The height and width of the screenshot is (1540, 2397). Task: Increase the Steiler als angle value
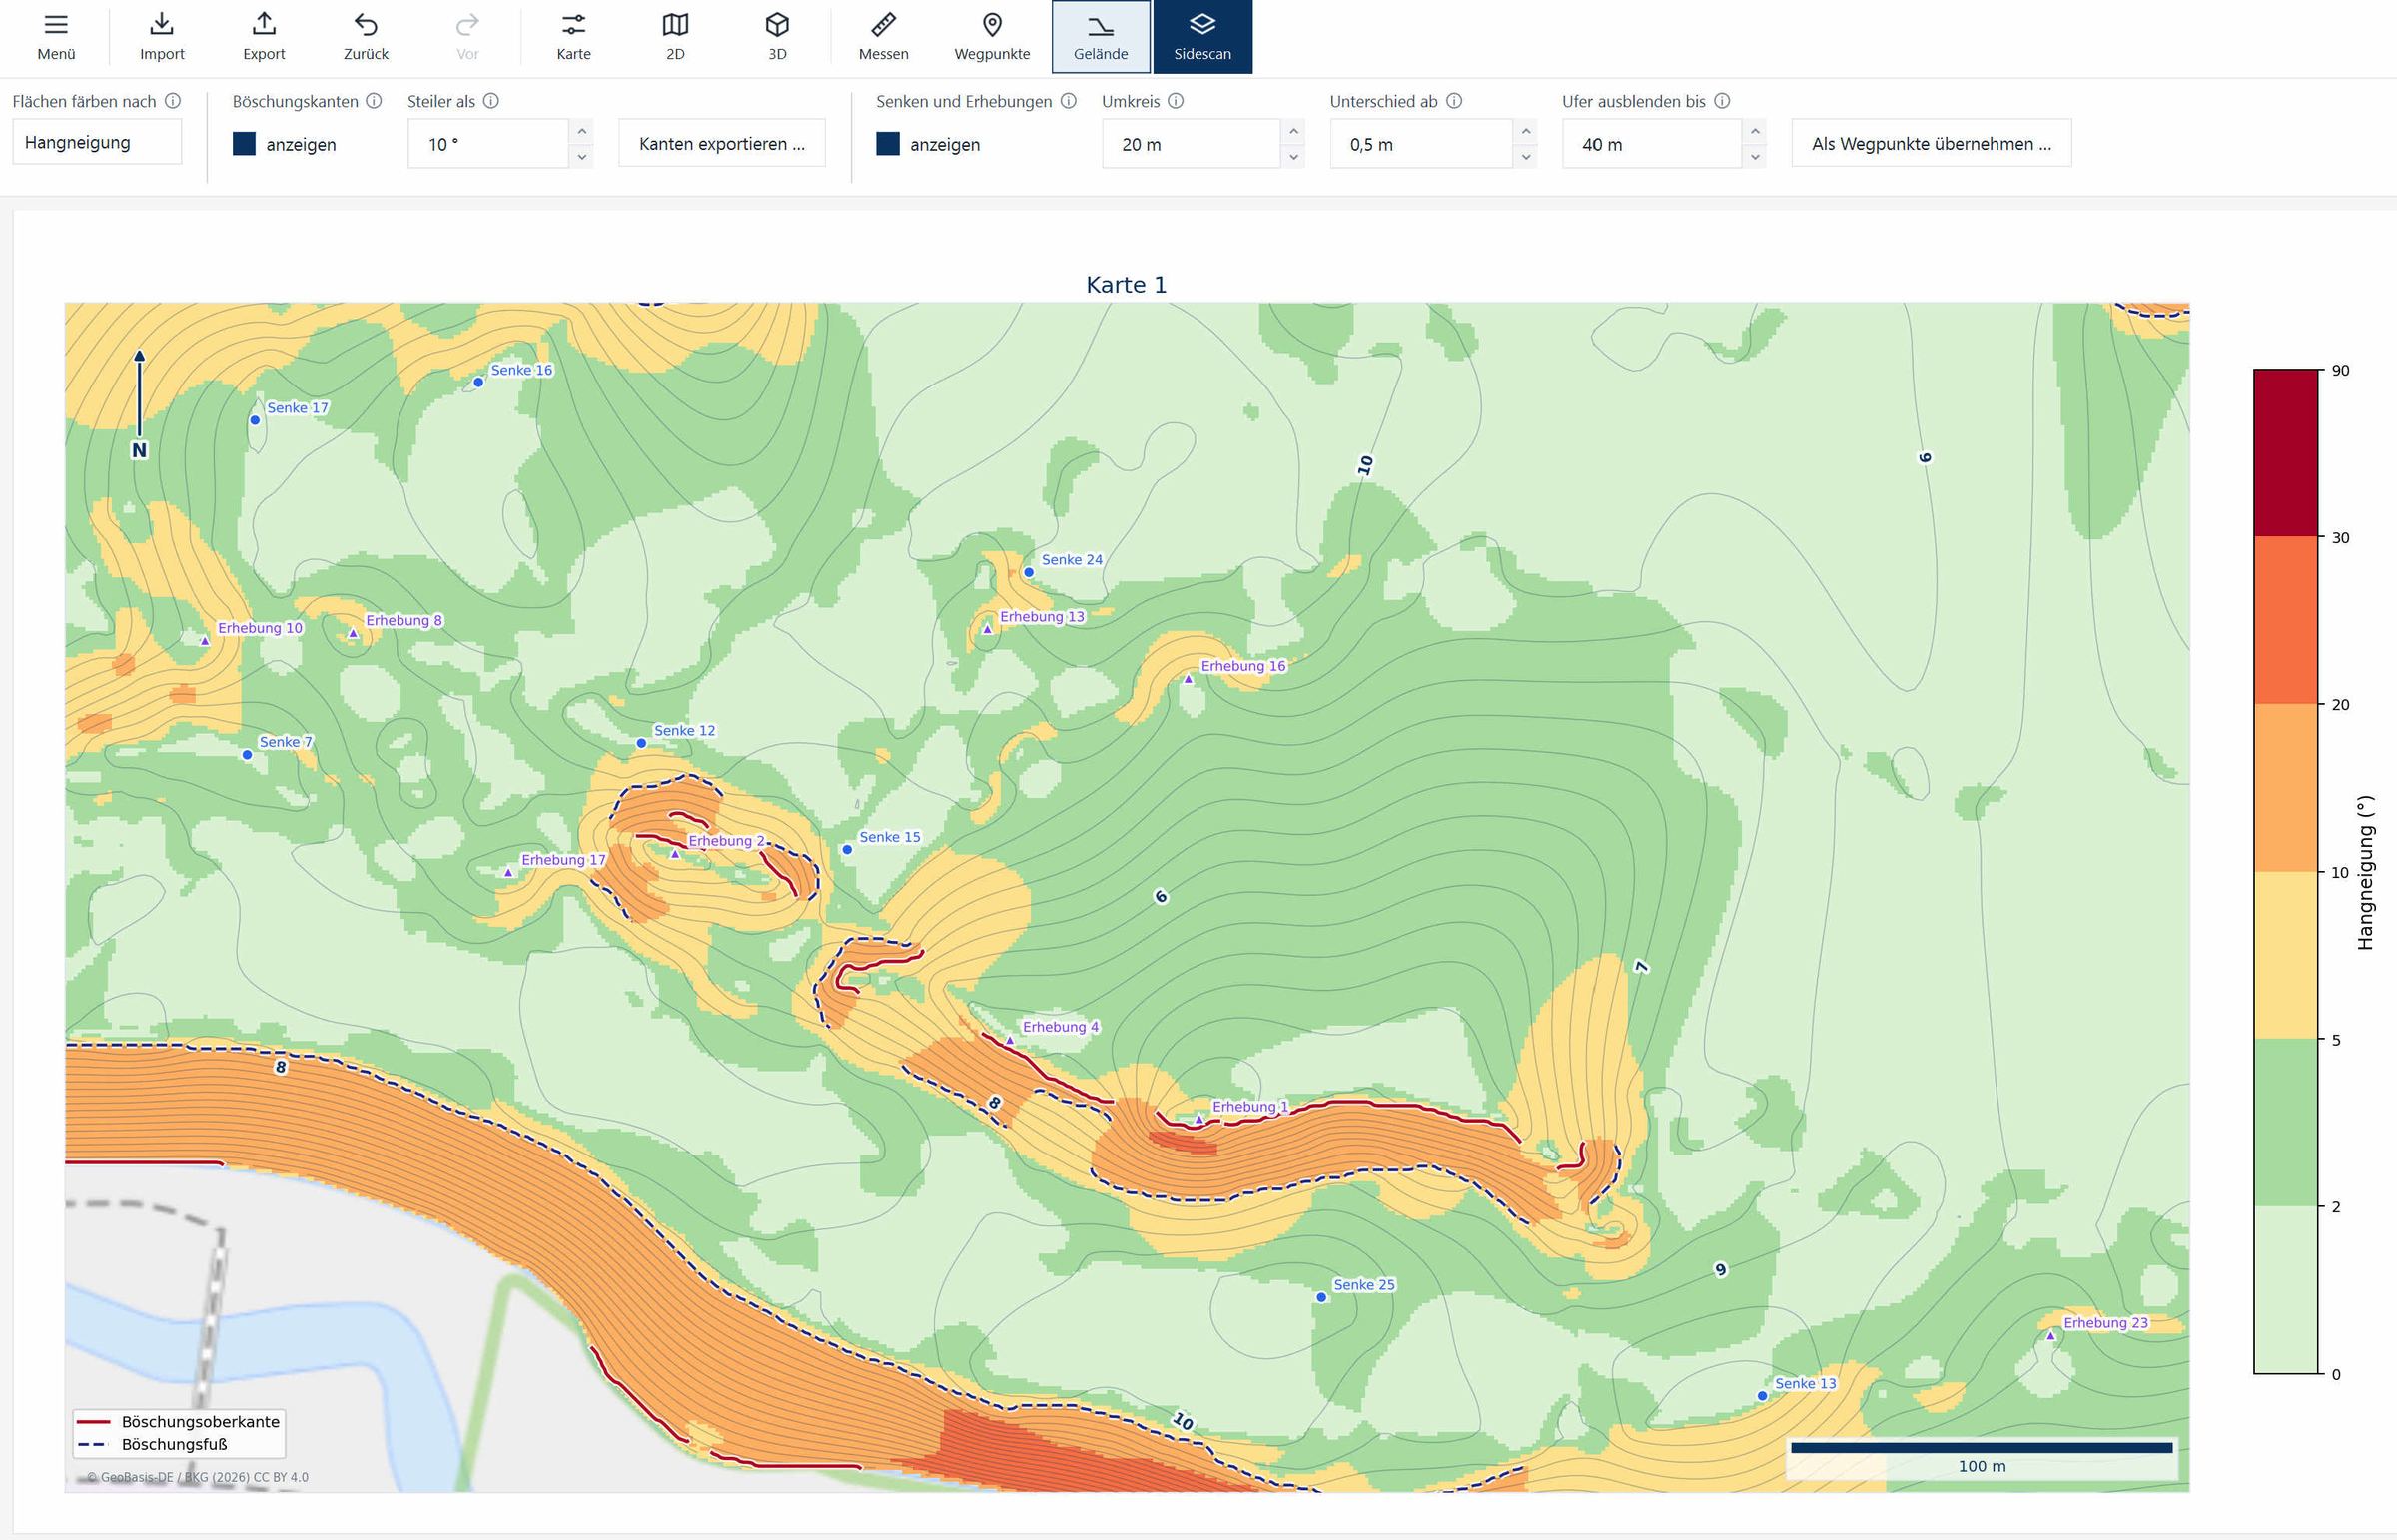tap(582, 132)
